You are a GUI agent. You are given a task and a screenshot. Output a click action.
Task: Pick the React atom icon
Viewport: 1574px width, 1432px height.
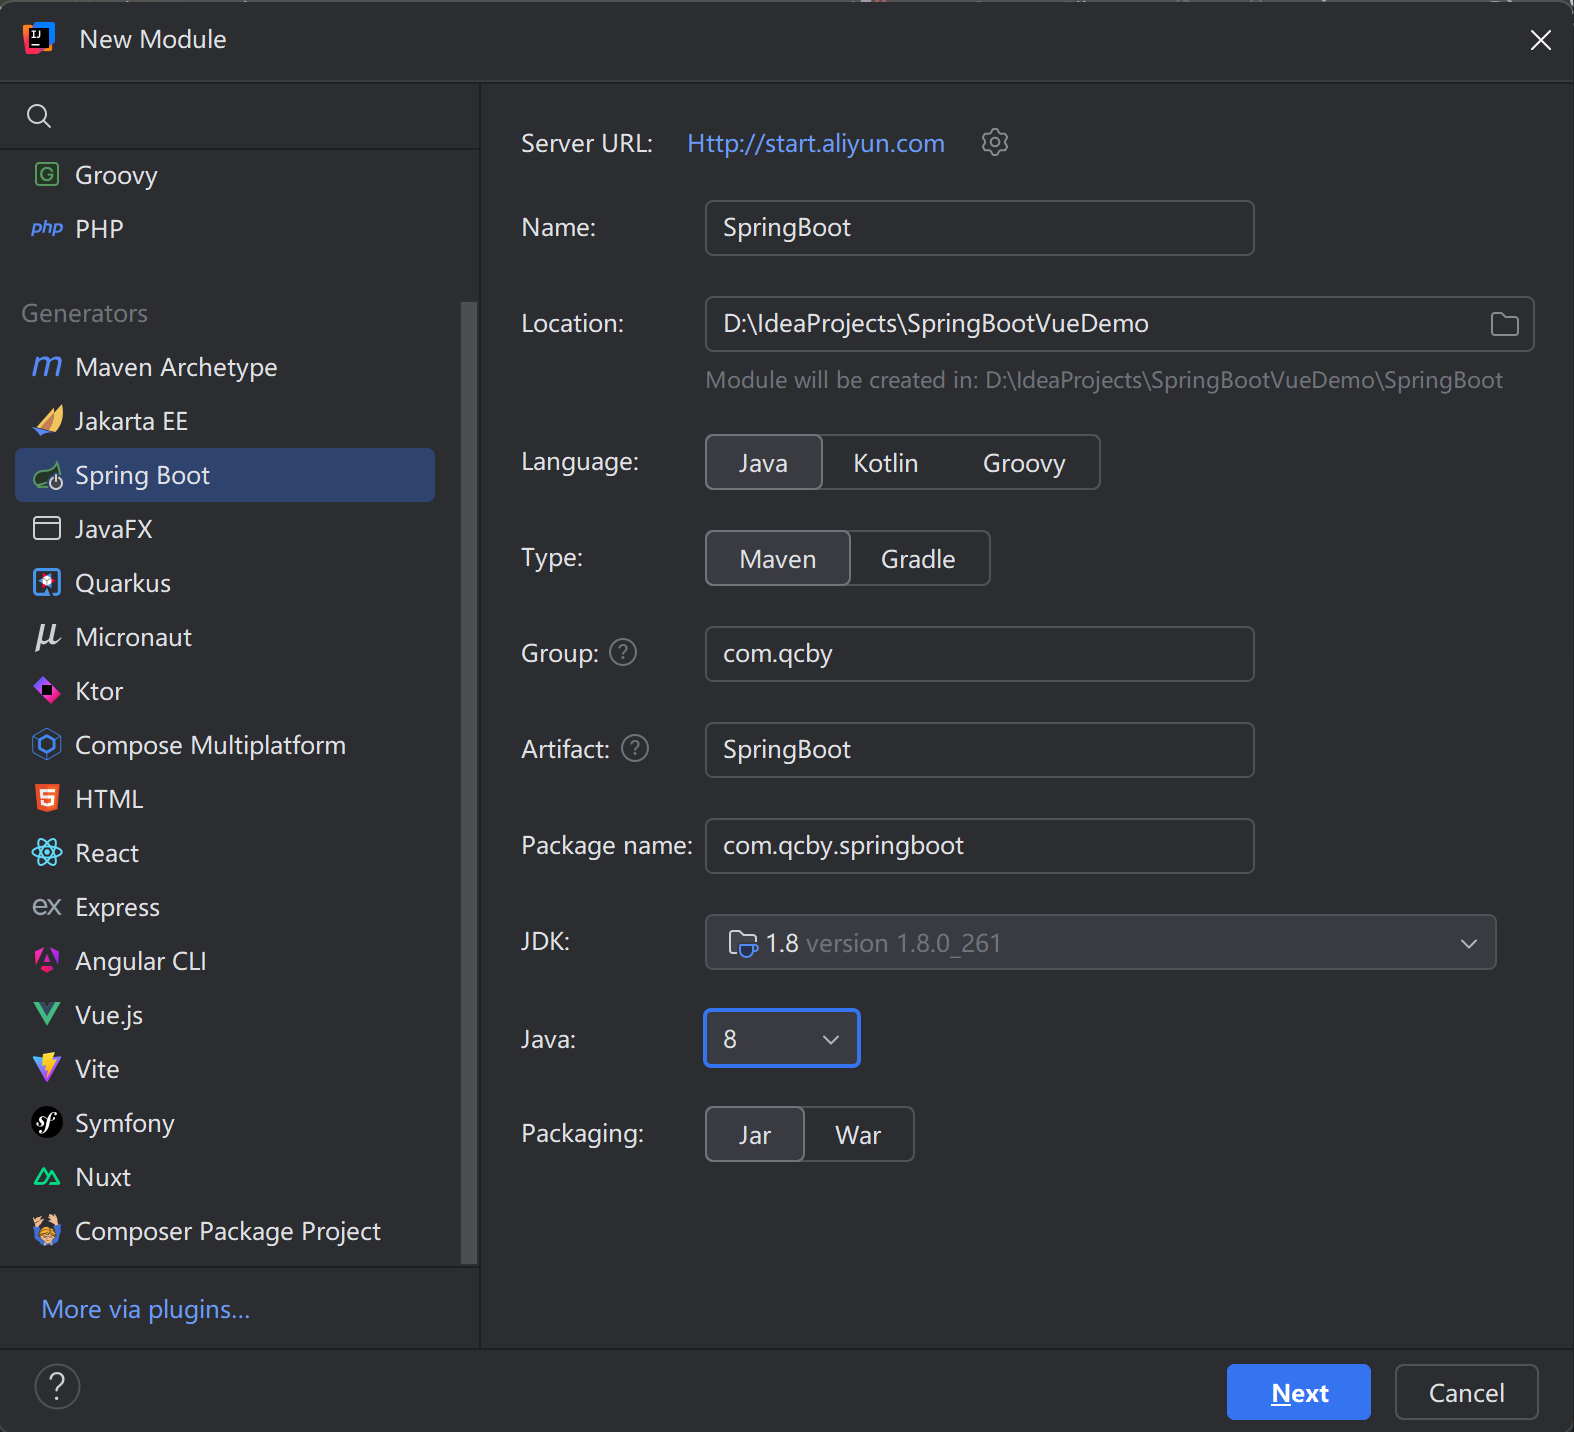pos(47,853)
